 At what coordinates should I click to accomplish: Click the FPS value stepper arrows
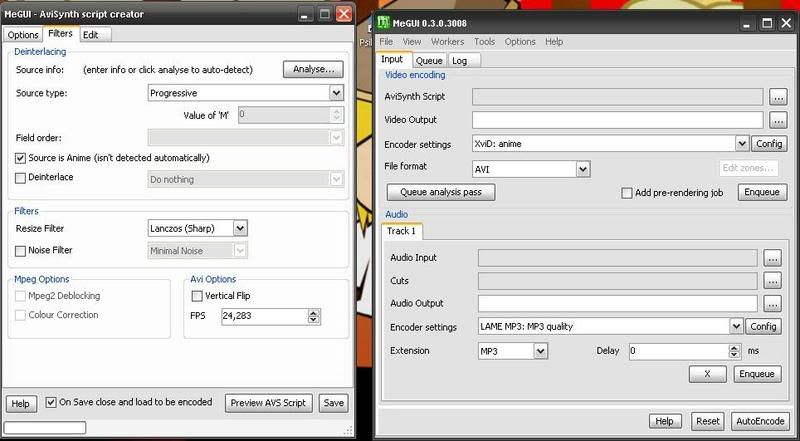(314, 316)
